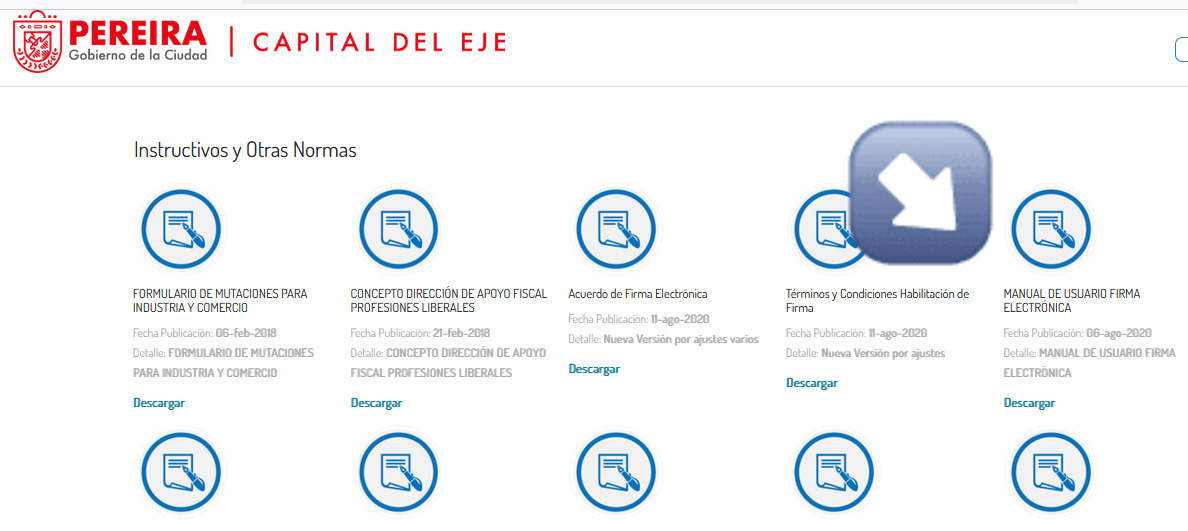
Task: Click the Instructivos y Otras Normas heading
Action: (x=245, y=151)
